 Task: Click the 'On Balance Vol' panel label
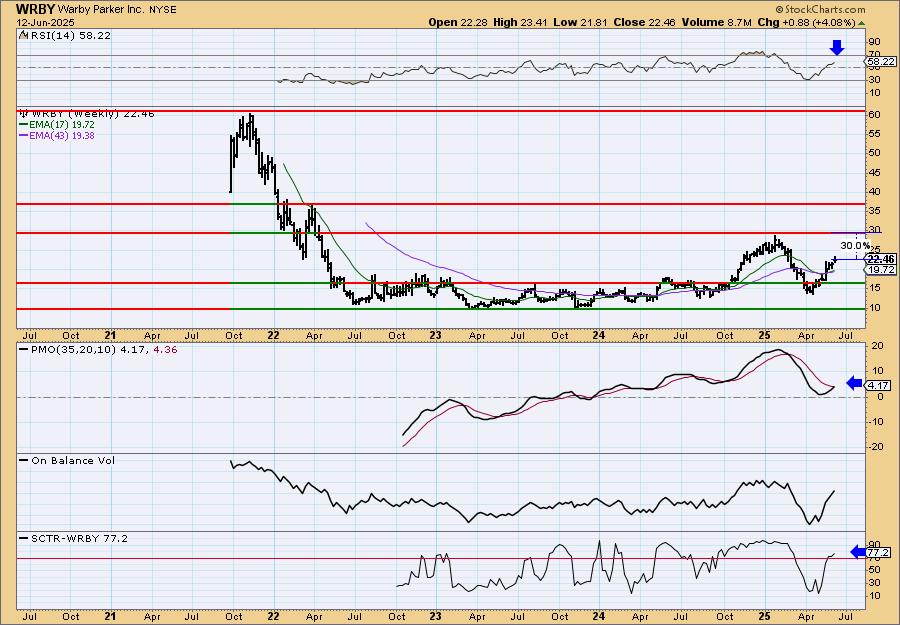[73, 460]
